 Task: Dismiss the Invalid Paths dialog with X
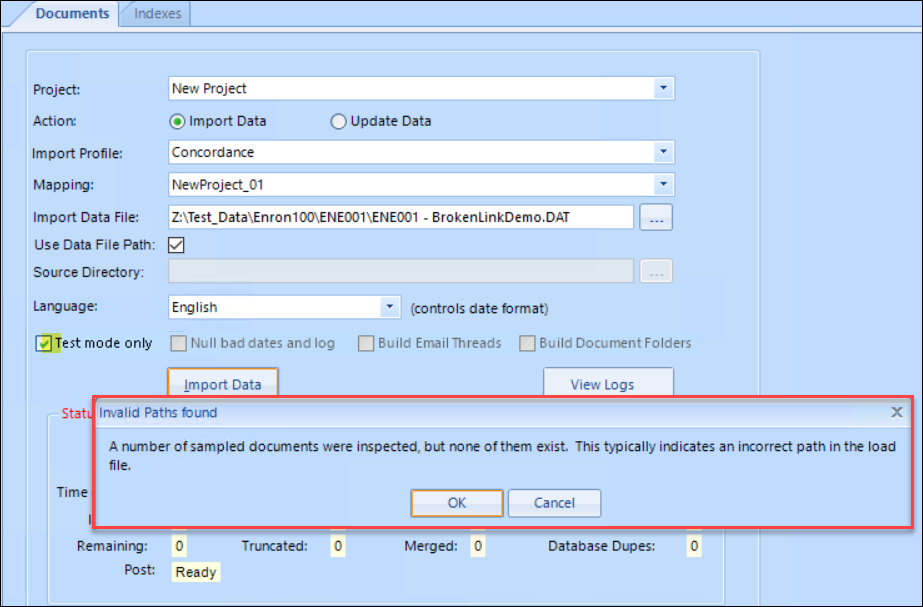(896, 412)
